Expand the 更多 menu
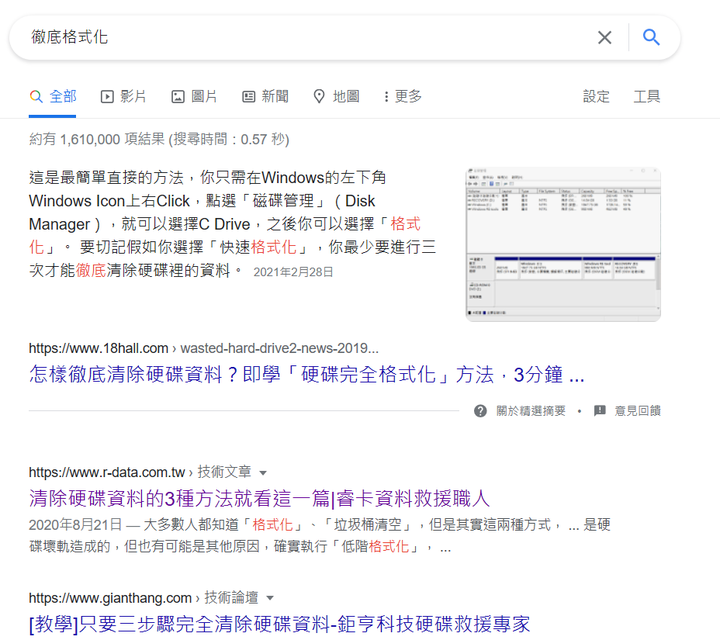The image size is (720, 640). (x=403, y=96)
